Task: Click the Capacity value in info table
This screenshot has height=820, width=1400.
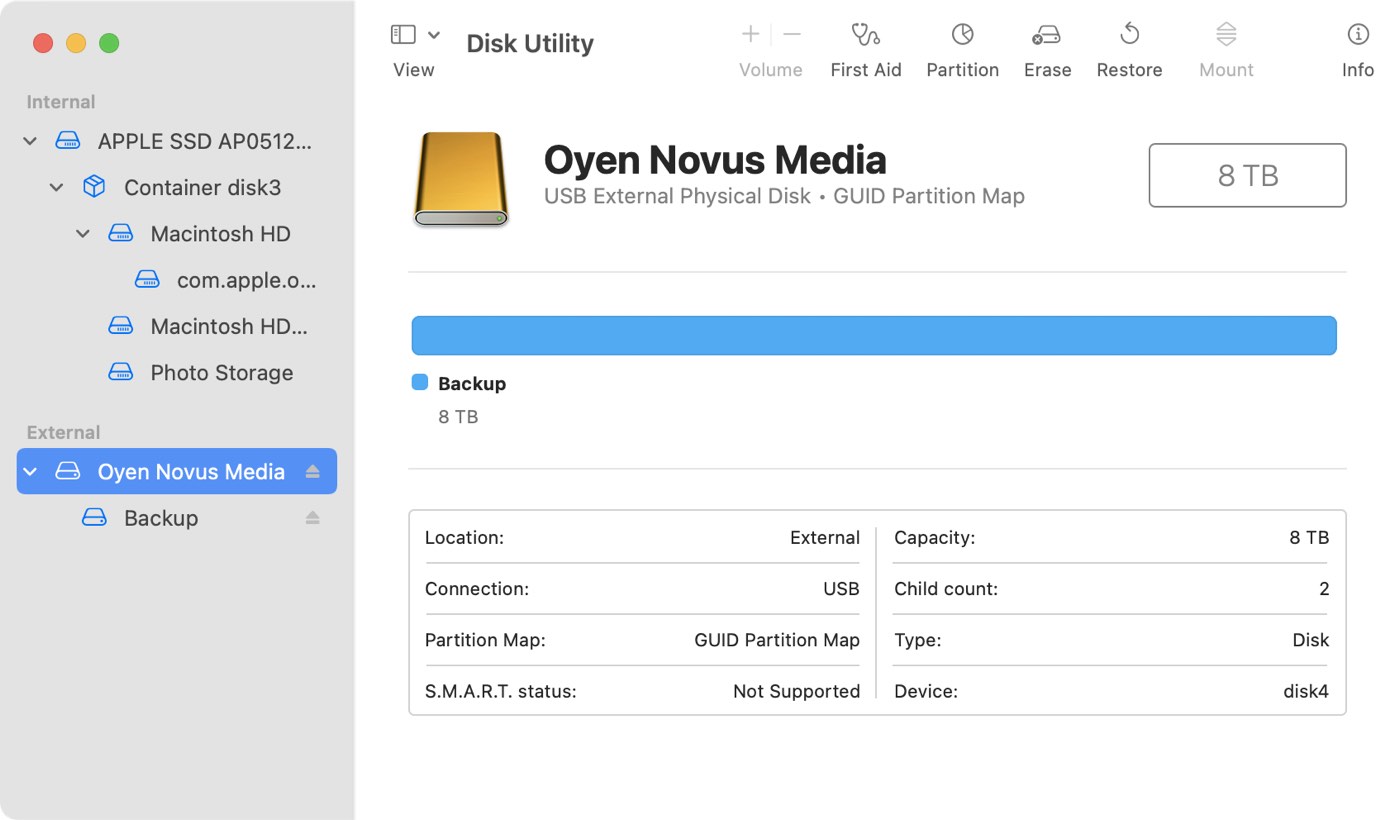Action: coord(1309,538)
